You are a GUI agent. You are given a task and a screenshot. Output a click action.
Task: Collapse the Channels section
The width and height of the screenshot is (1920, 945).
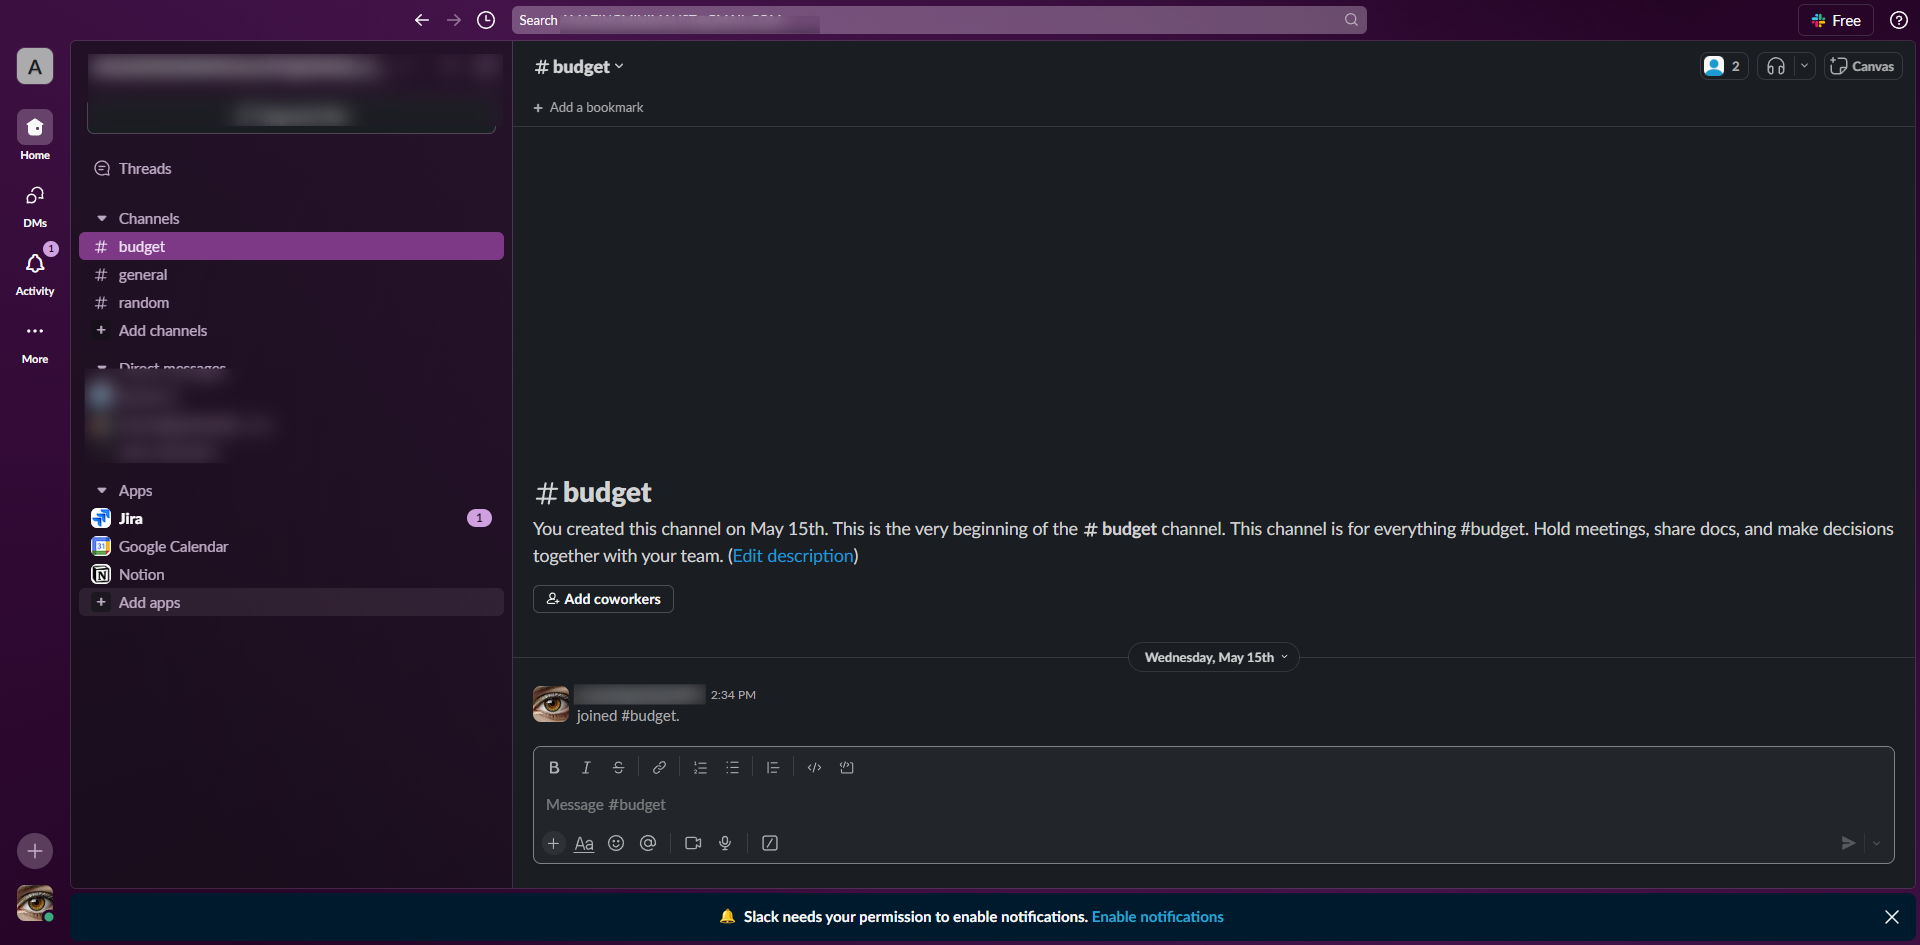click(x=102, y=219)
